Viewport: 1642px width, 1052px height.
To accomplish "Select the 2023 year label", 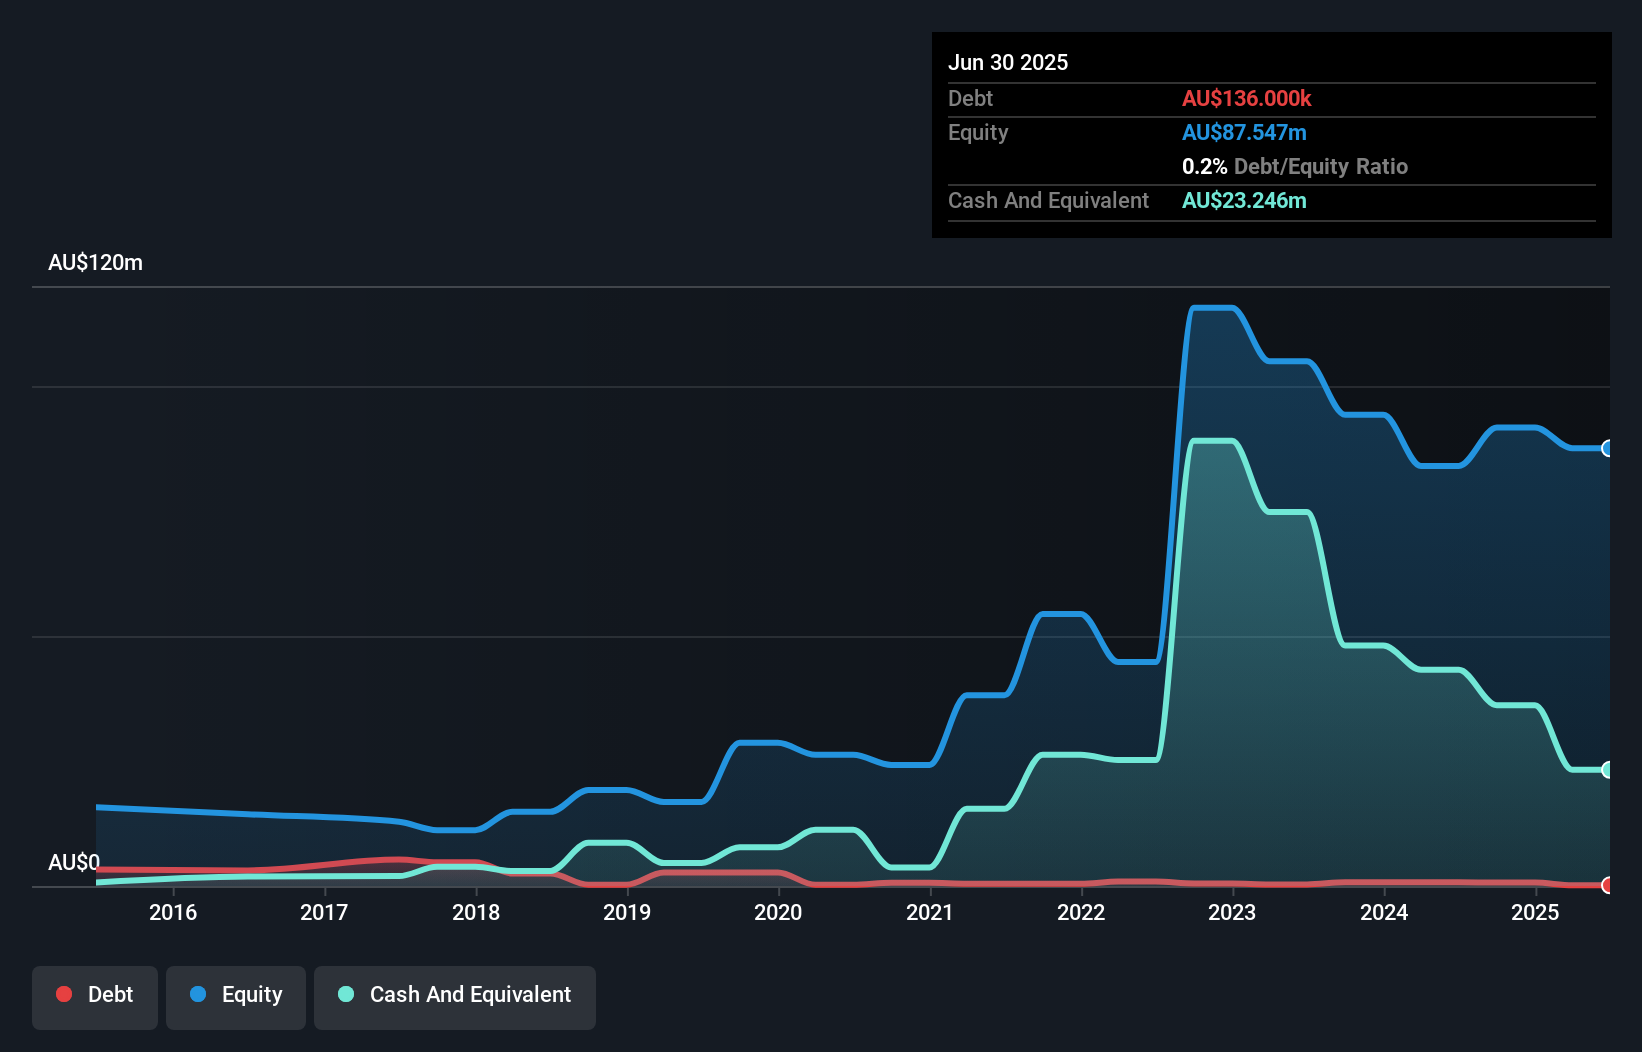I will coord(1233,912).
